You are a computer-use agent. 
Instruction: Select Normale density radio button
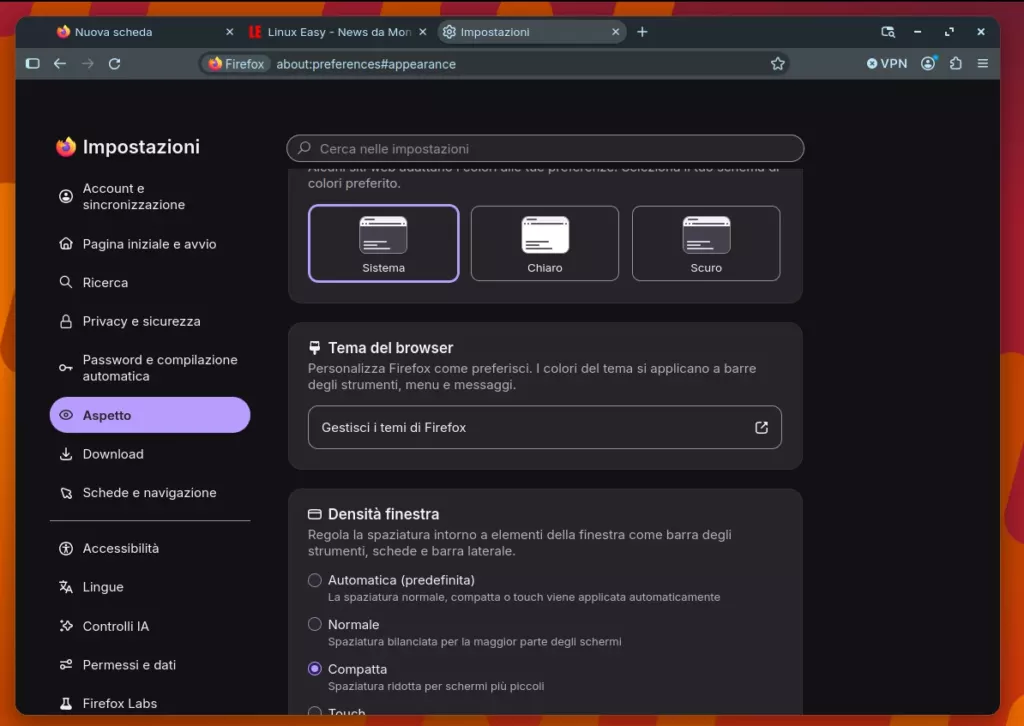click(315, 624)
